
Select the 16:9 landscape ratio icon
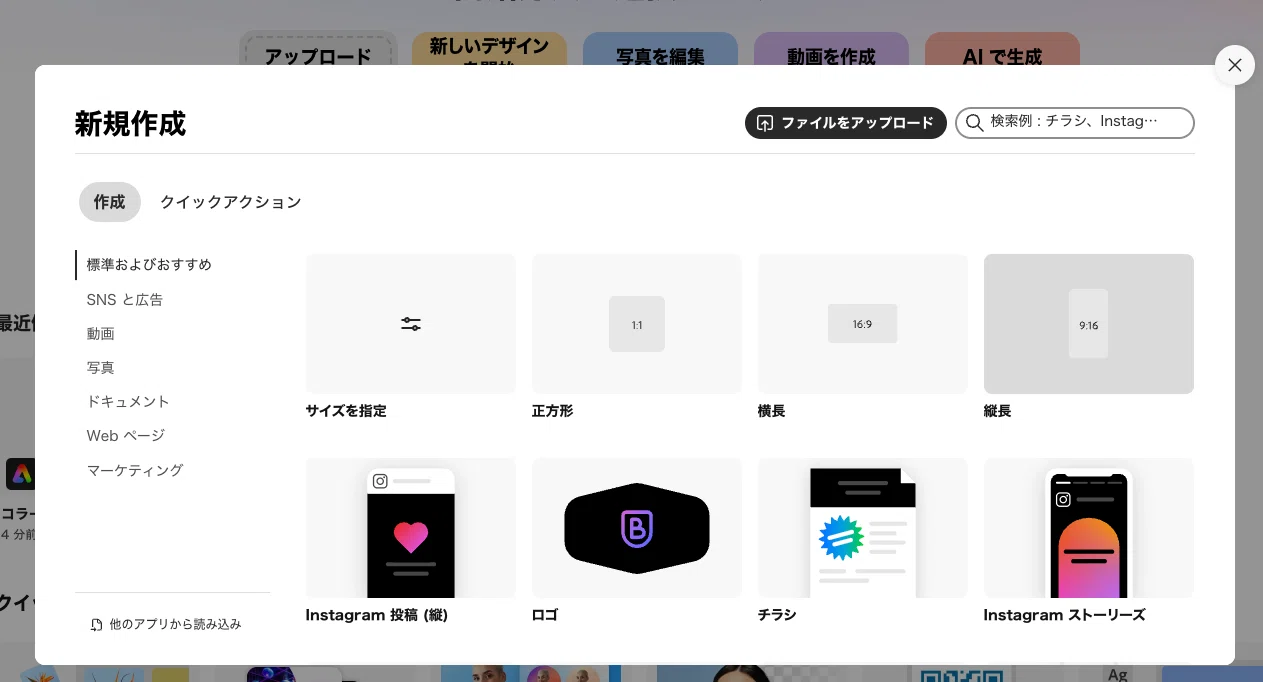click(x=863, y=324)
